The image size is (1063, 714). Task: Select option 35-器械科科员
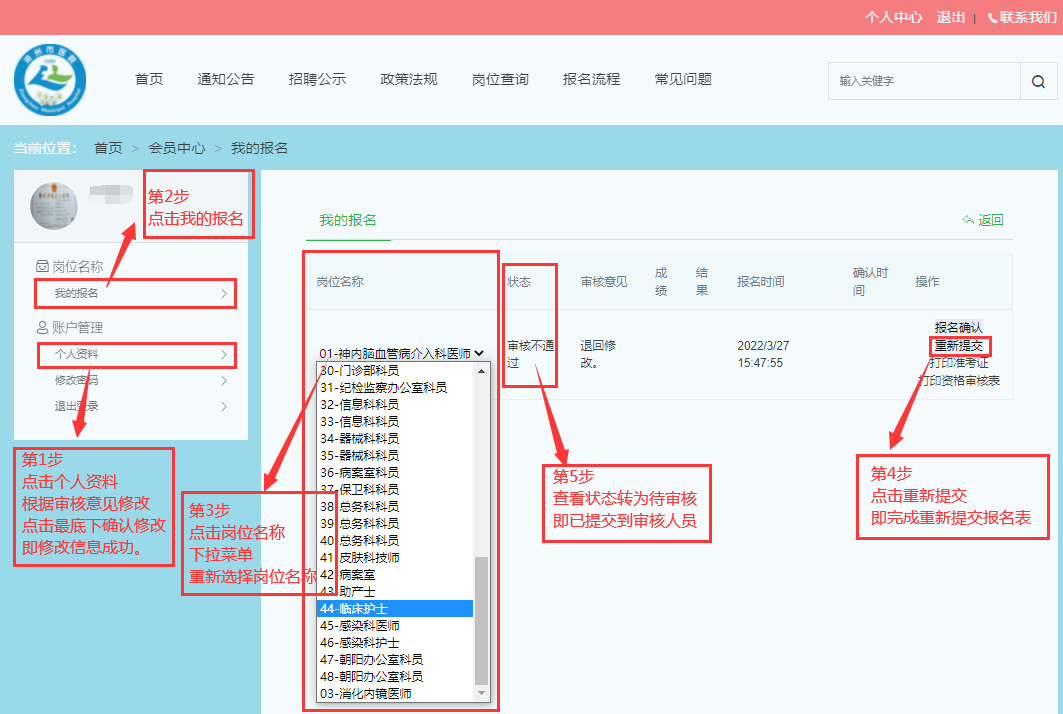(x=395, y=456)
